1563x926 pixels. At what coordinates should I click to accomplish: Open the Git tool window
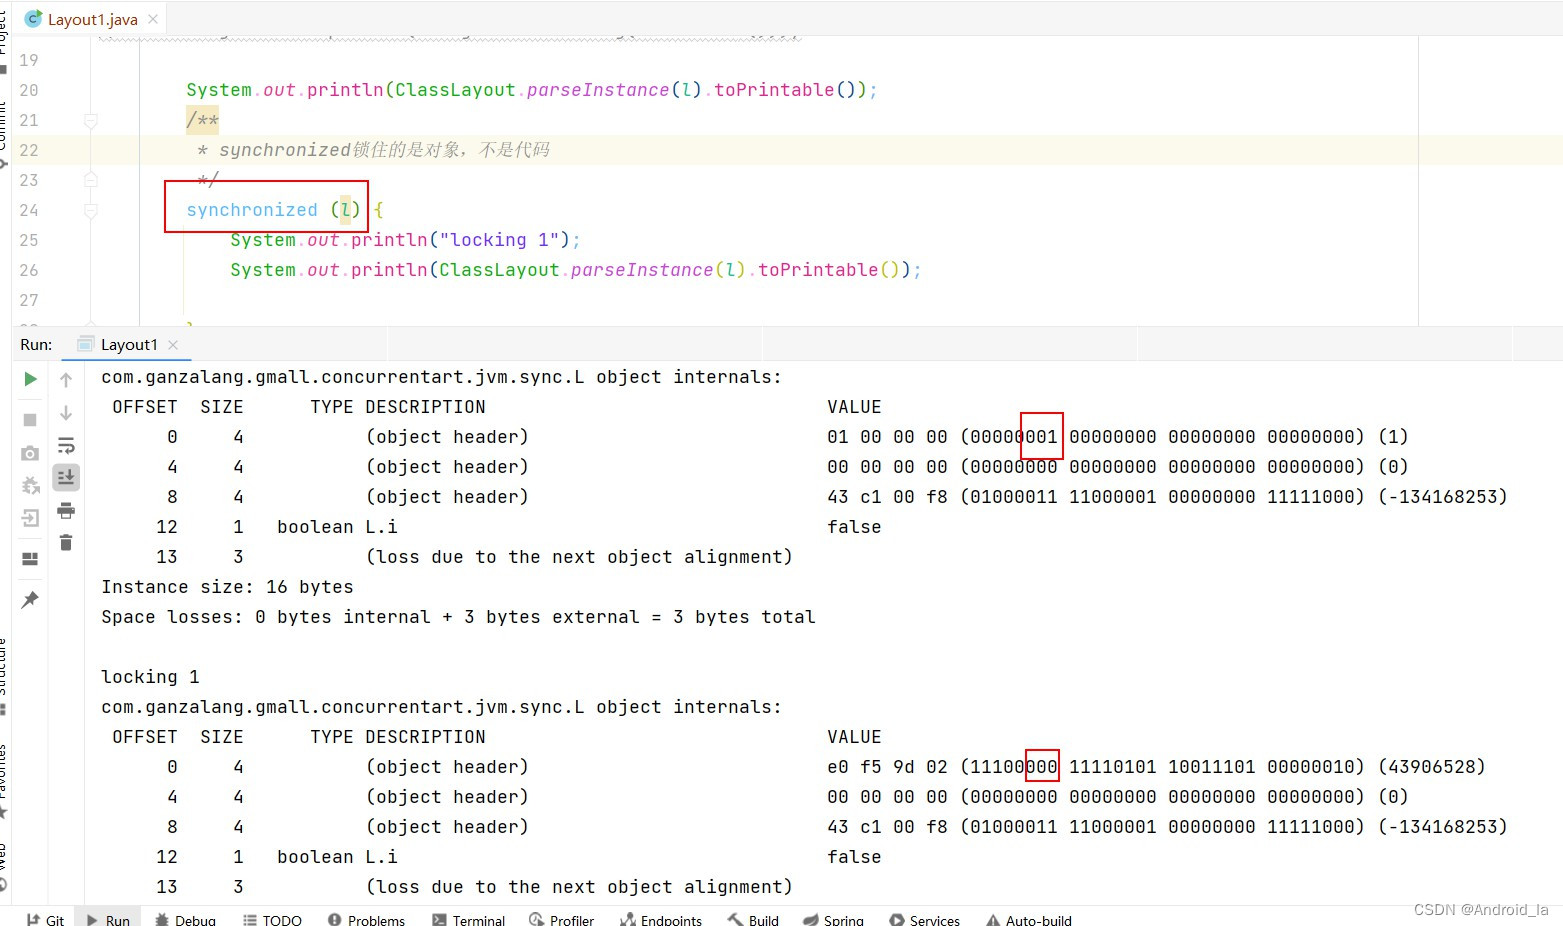[x=46, y=919]
